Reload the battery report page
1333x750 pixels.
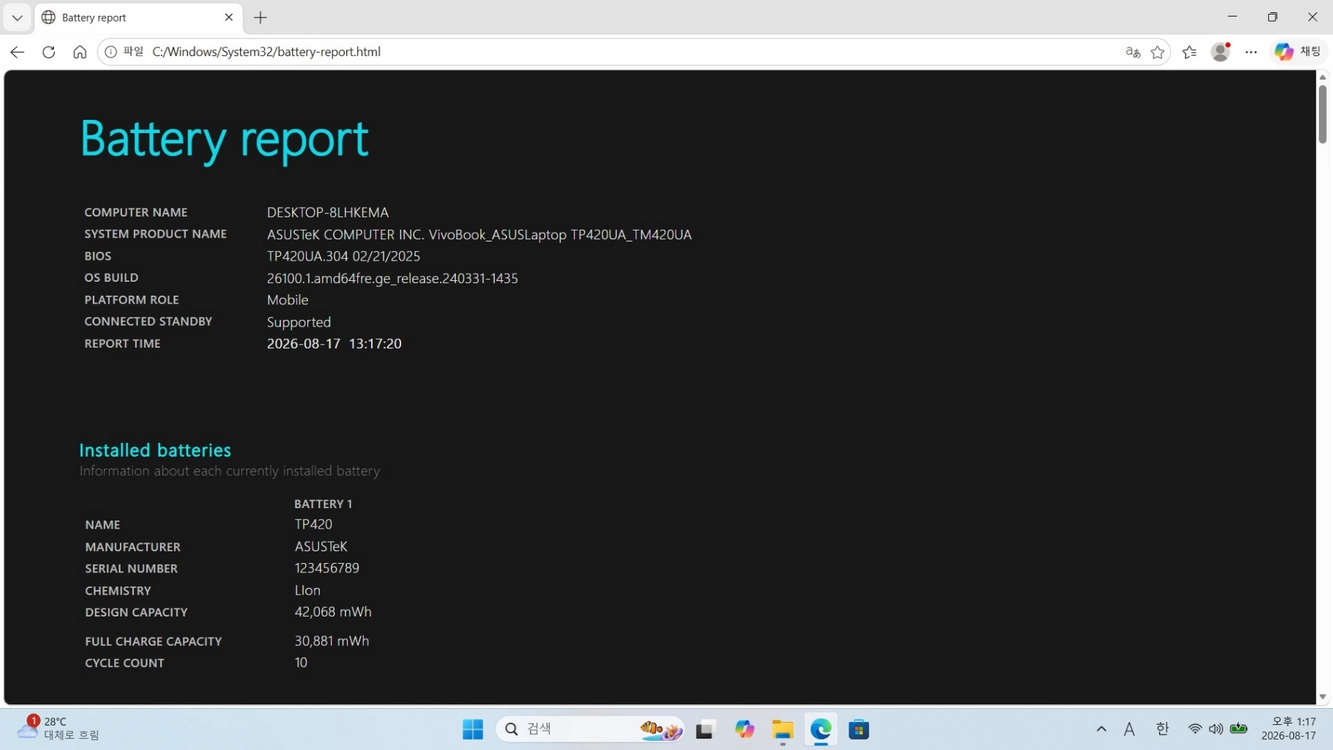click(48, 52)
